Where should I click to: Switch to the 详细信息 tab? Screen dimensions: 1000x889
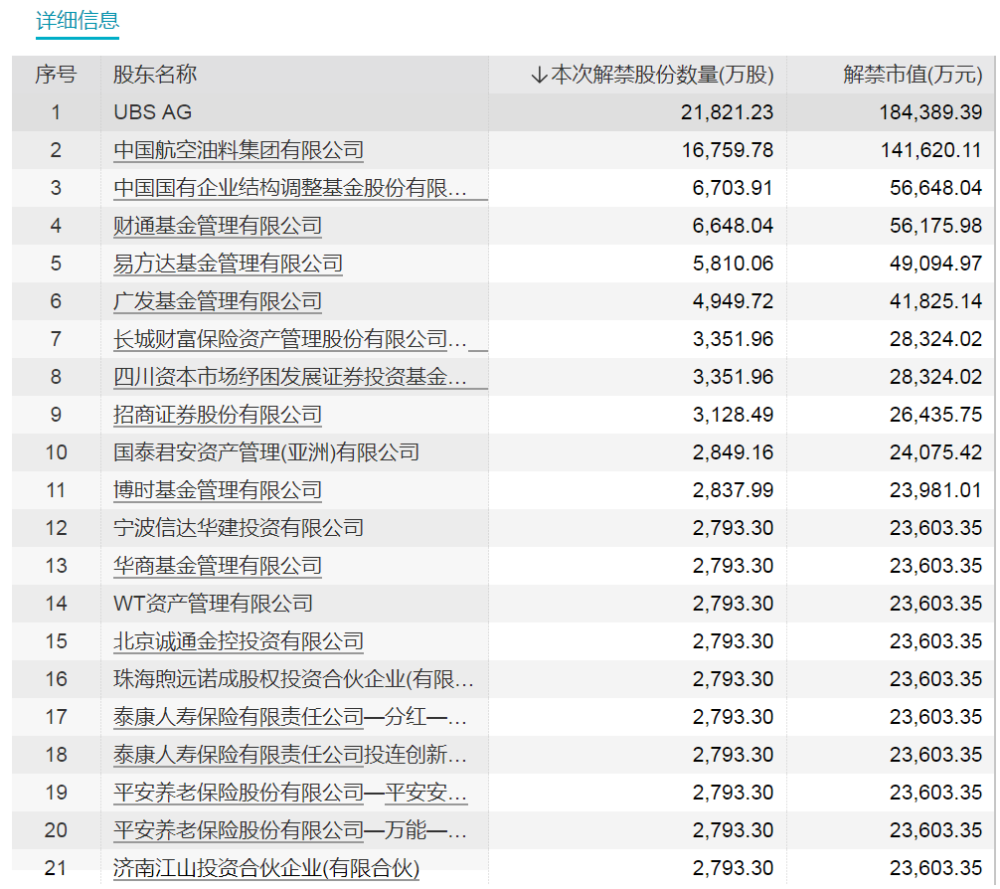77,21
